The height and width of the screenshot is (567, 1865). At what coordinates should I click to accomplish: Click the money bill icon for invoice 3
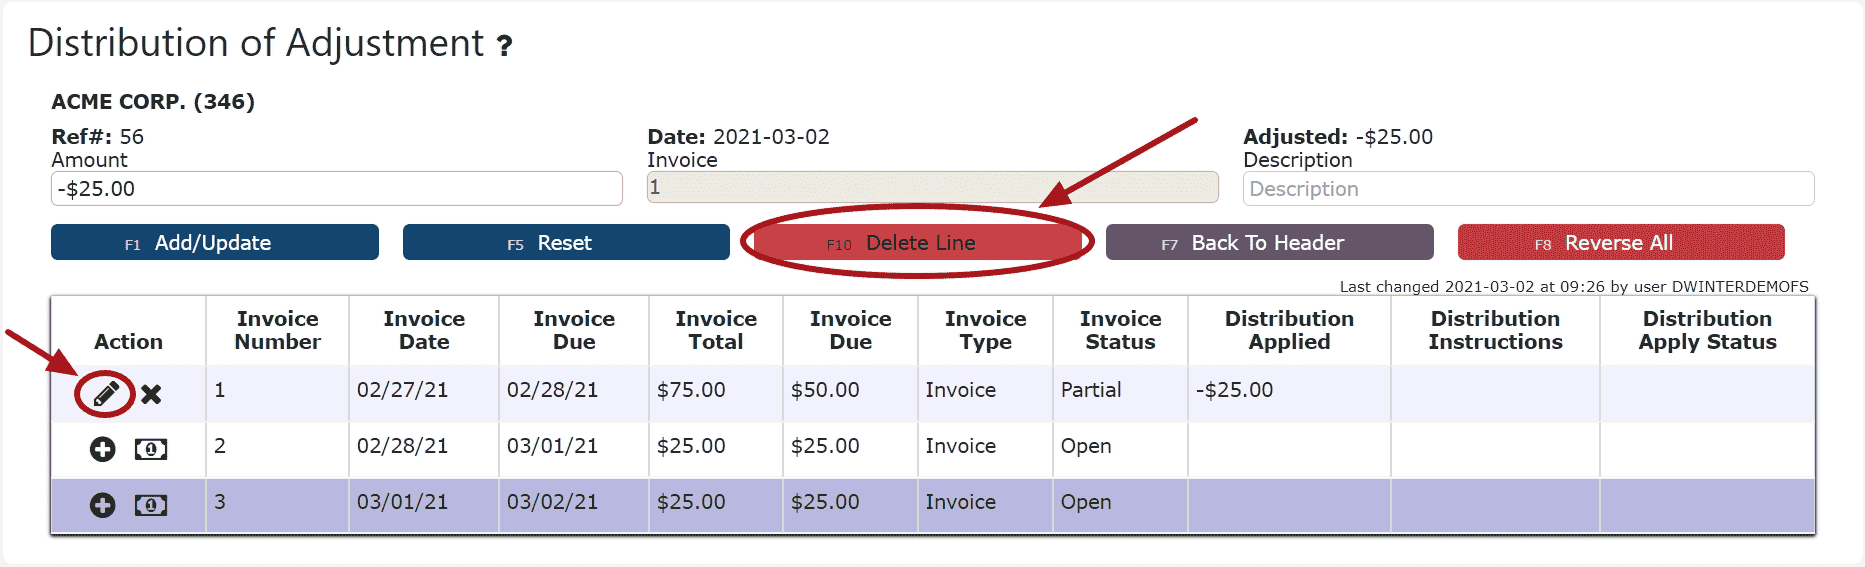[151, 506]
